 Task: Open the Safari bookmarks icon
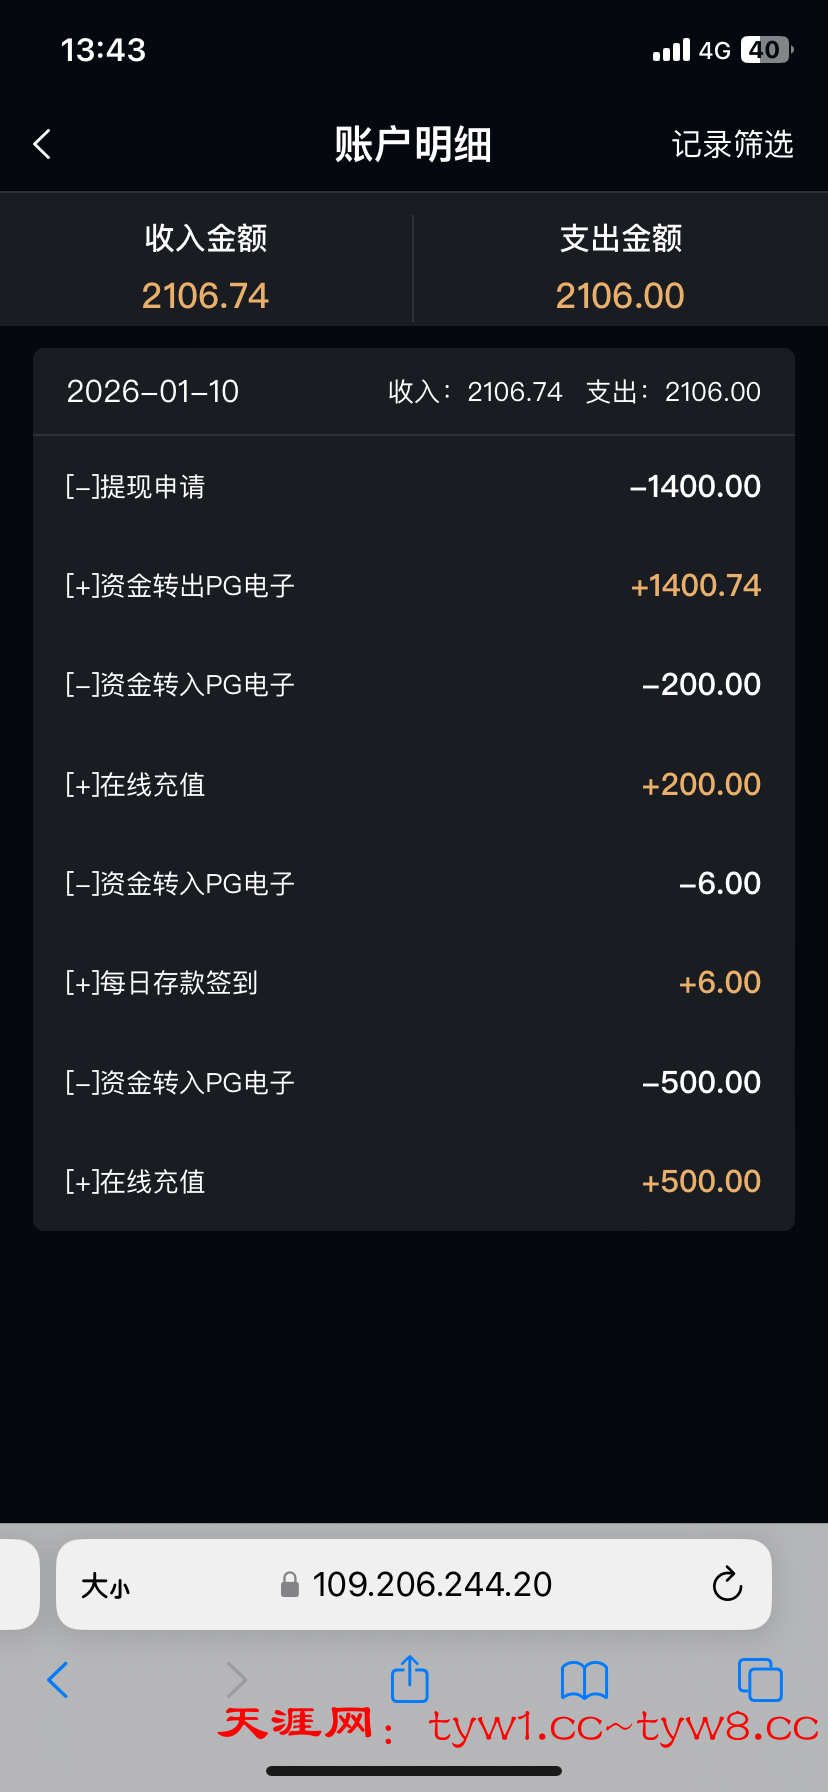click(x=584, y=1680)
